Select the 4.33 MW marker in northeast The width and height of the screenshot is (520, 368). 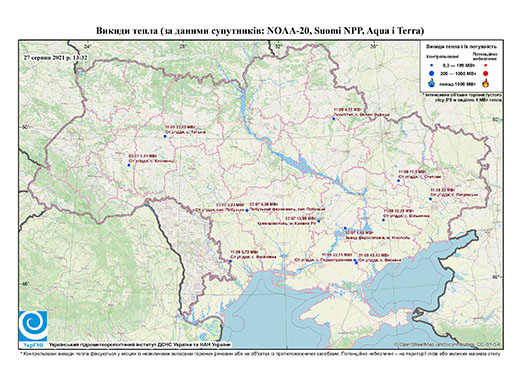point(333,118)
